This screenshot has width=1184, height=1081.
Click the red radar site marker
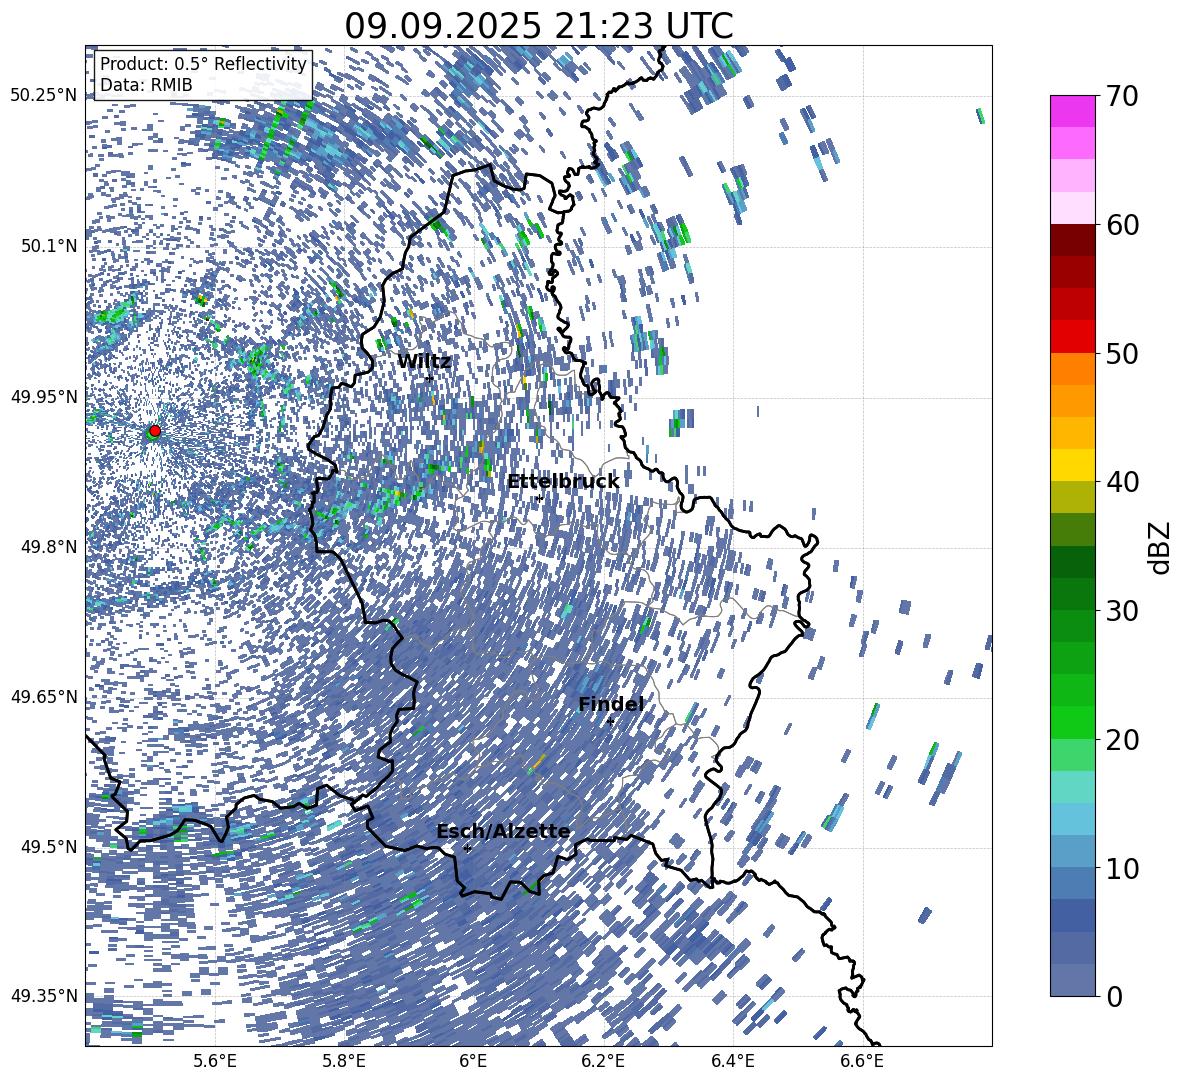[x=155, y=431]
